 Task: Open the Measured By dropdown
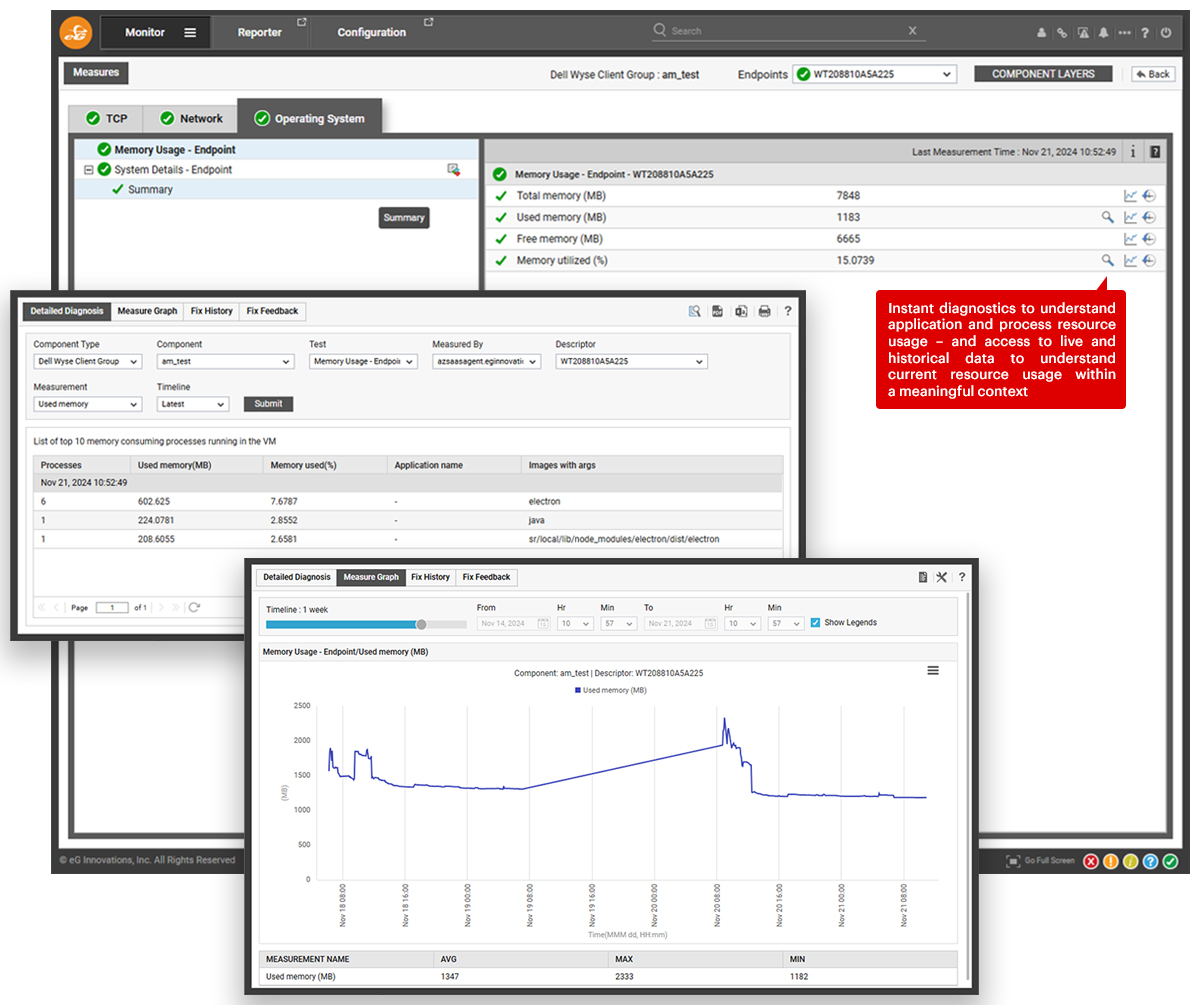486,361
